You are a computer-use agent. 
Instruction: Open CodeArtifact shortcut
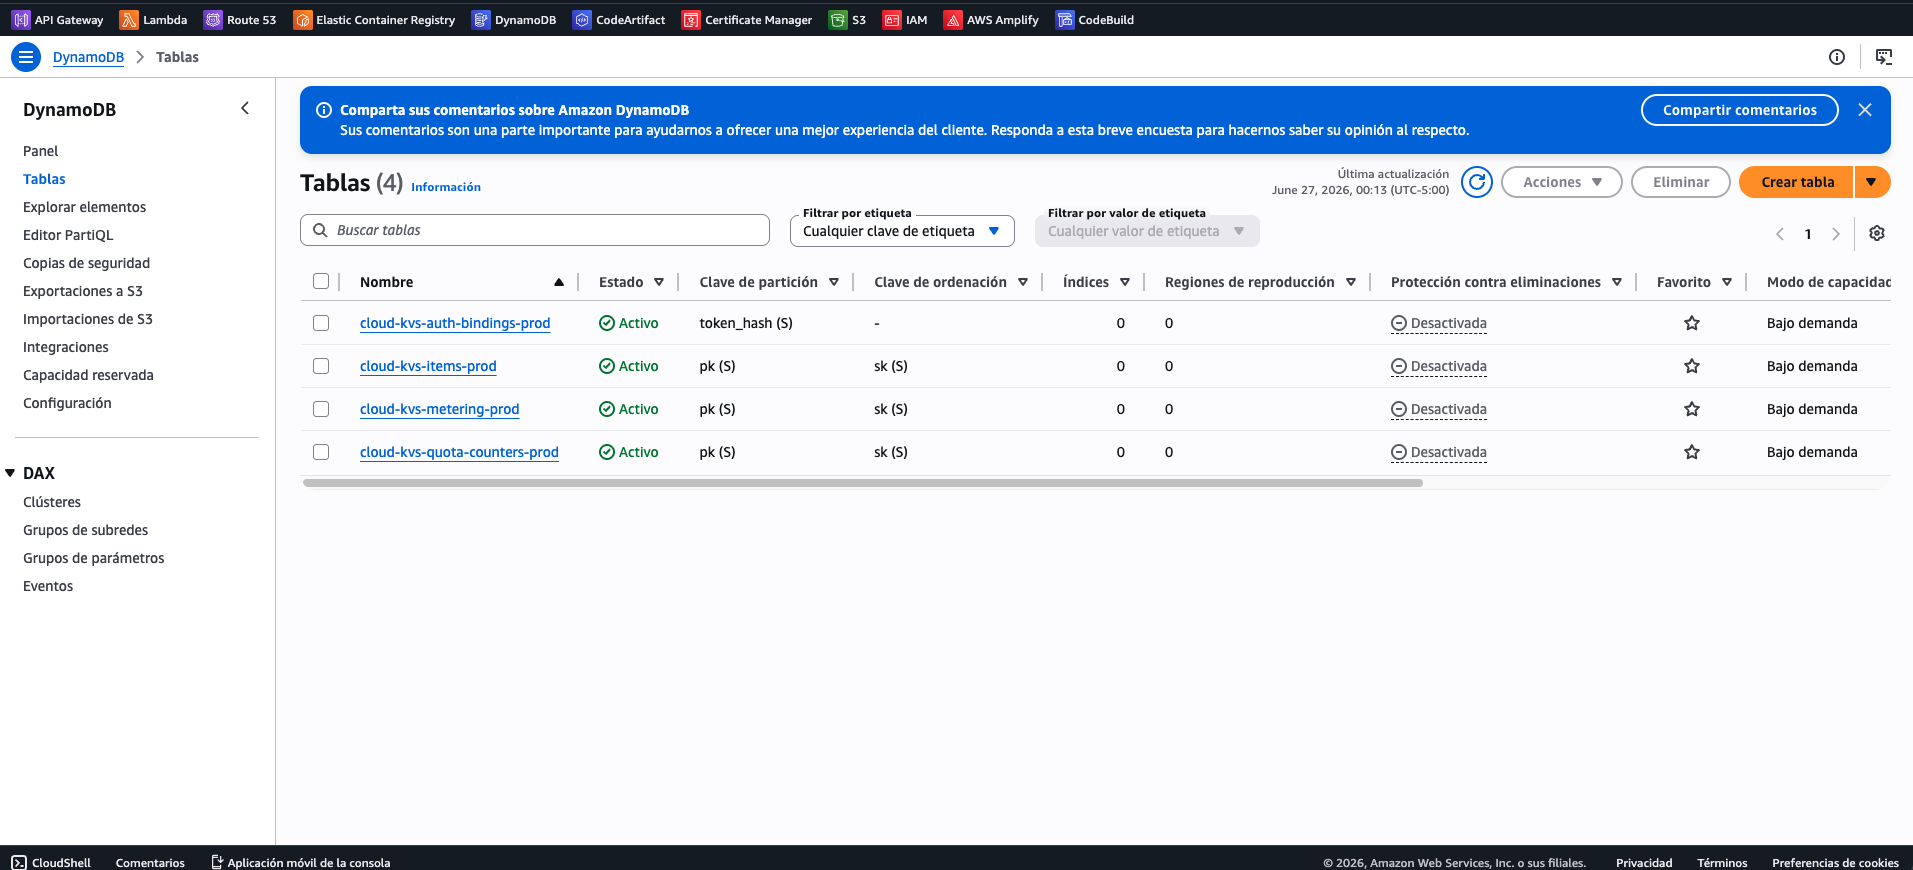[x=619, y=20]
